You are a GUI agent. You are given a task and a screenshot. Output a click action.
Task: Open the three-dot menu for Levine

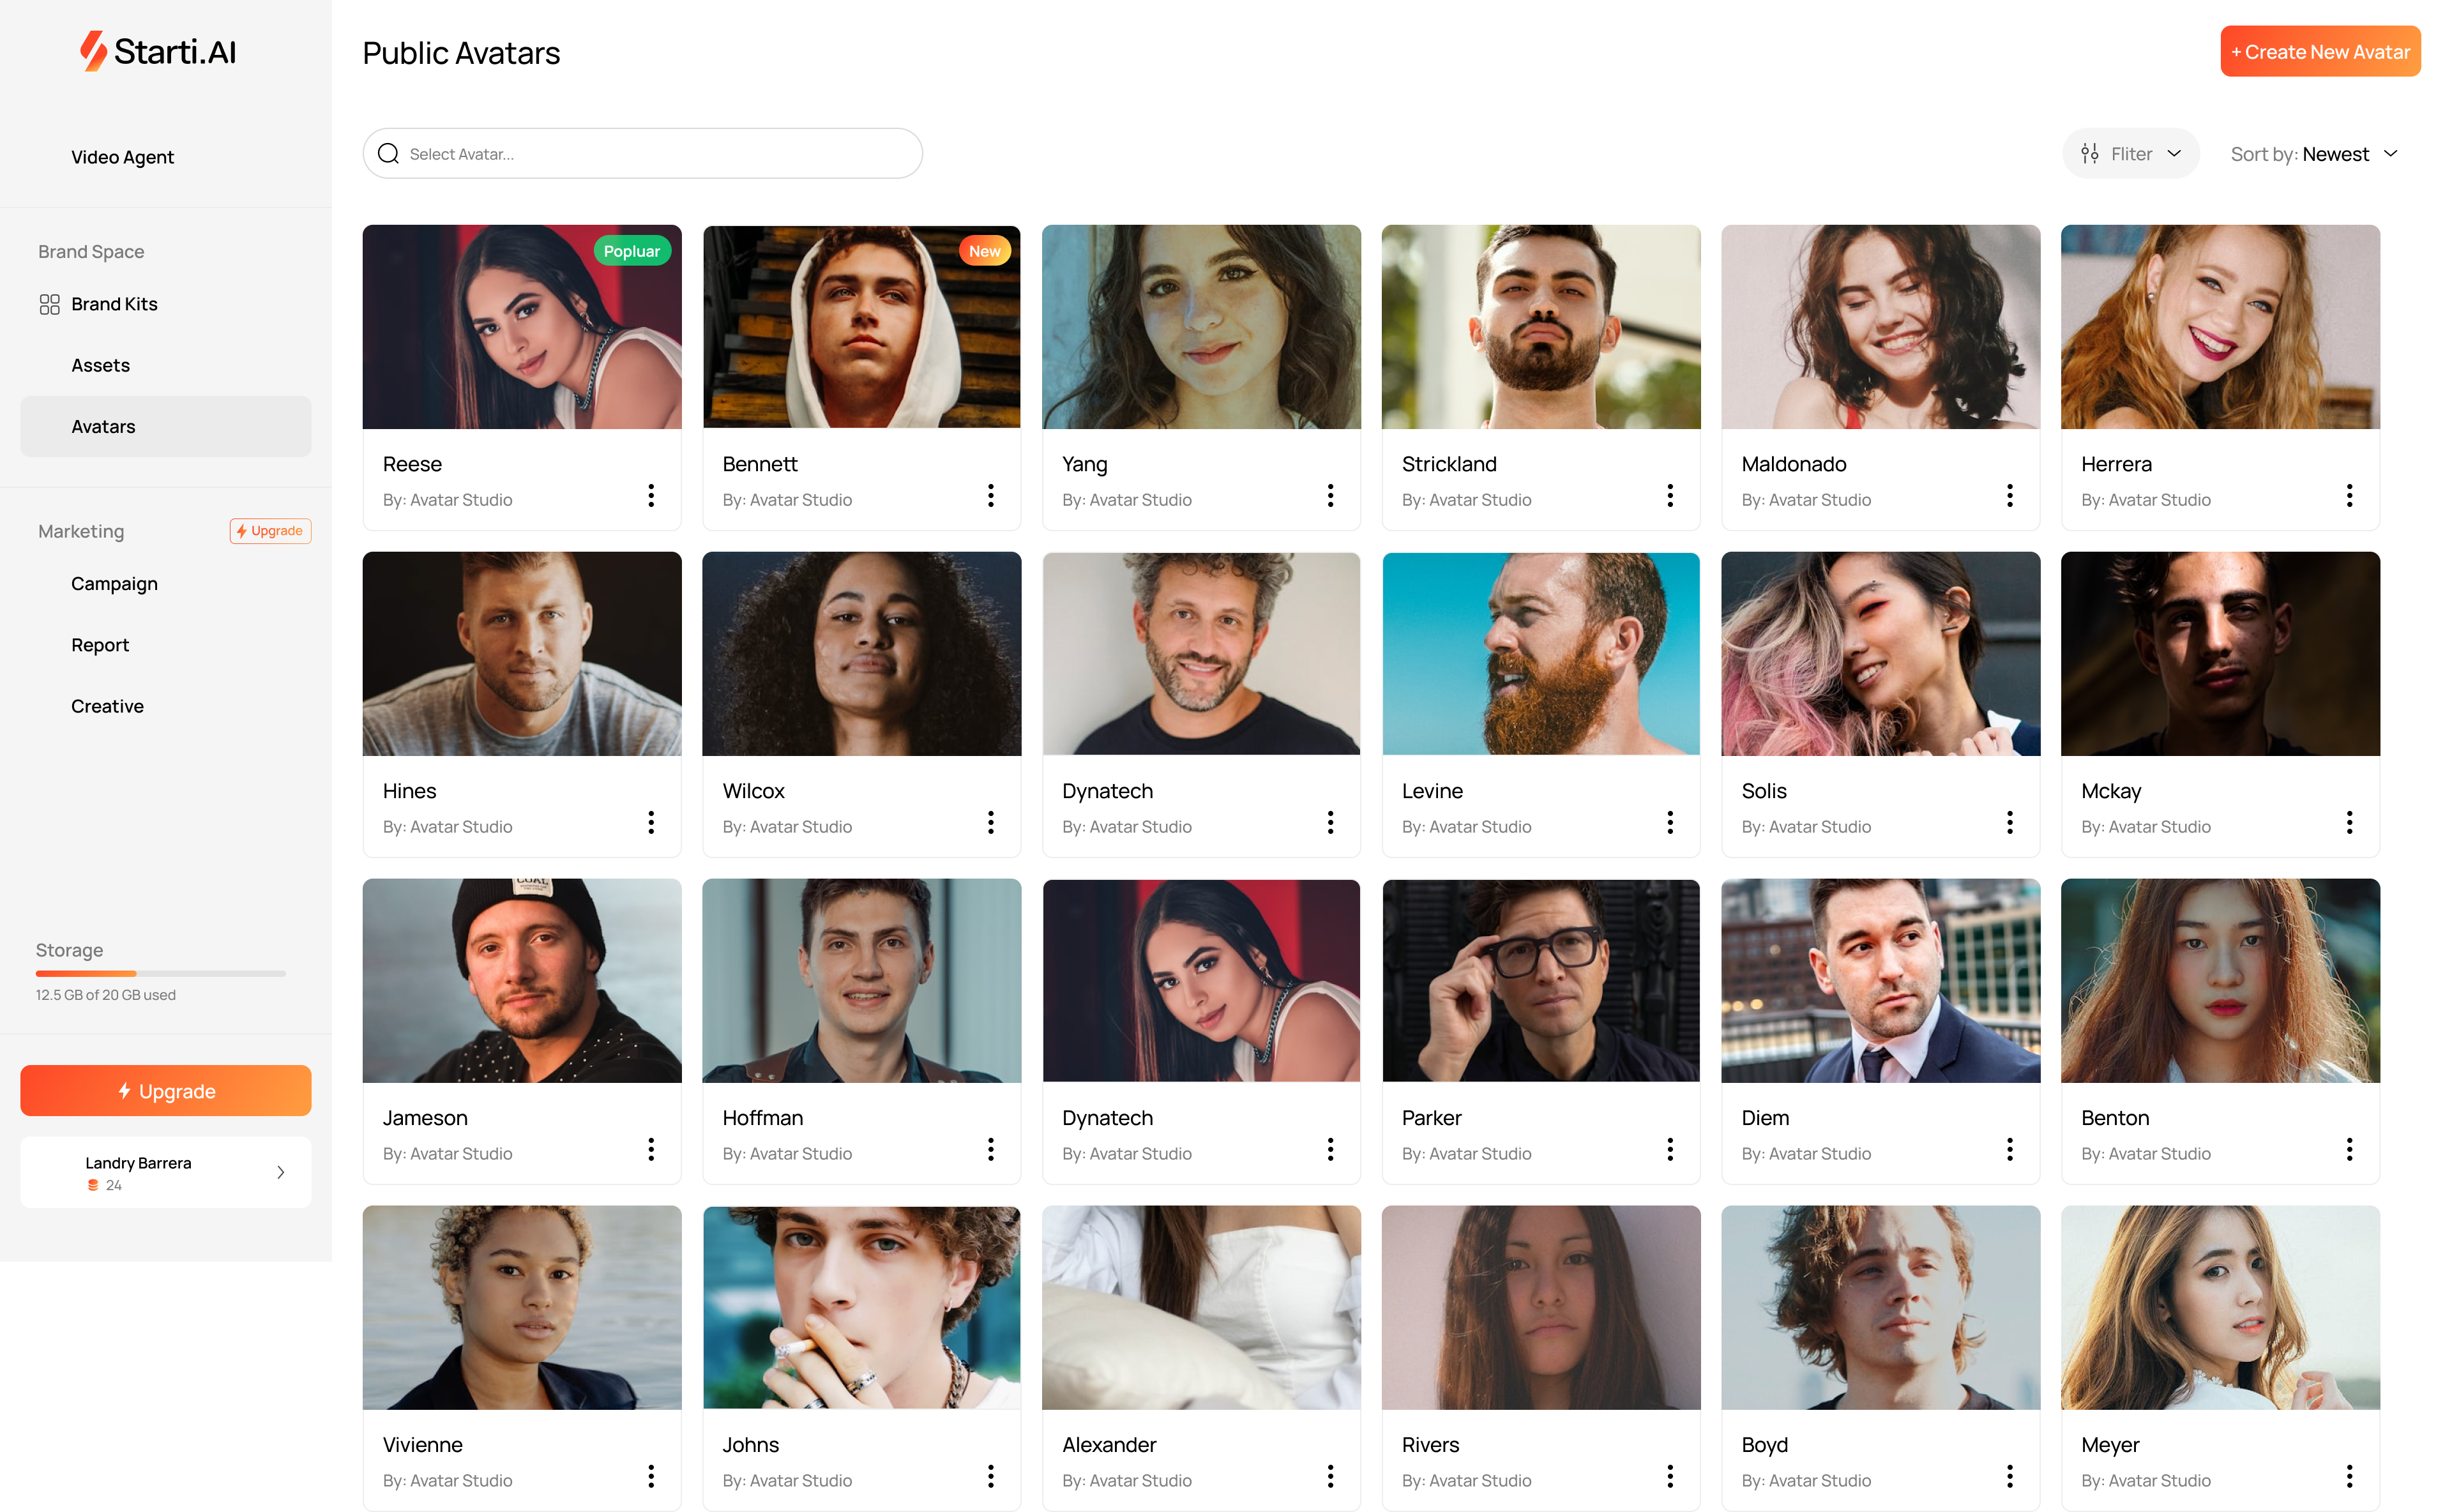(1670, 823)
